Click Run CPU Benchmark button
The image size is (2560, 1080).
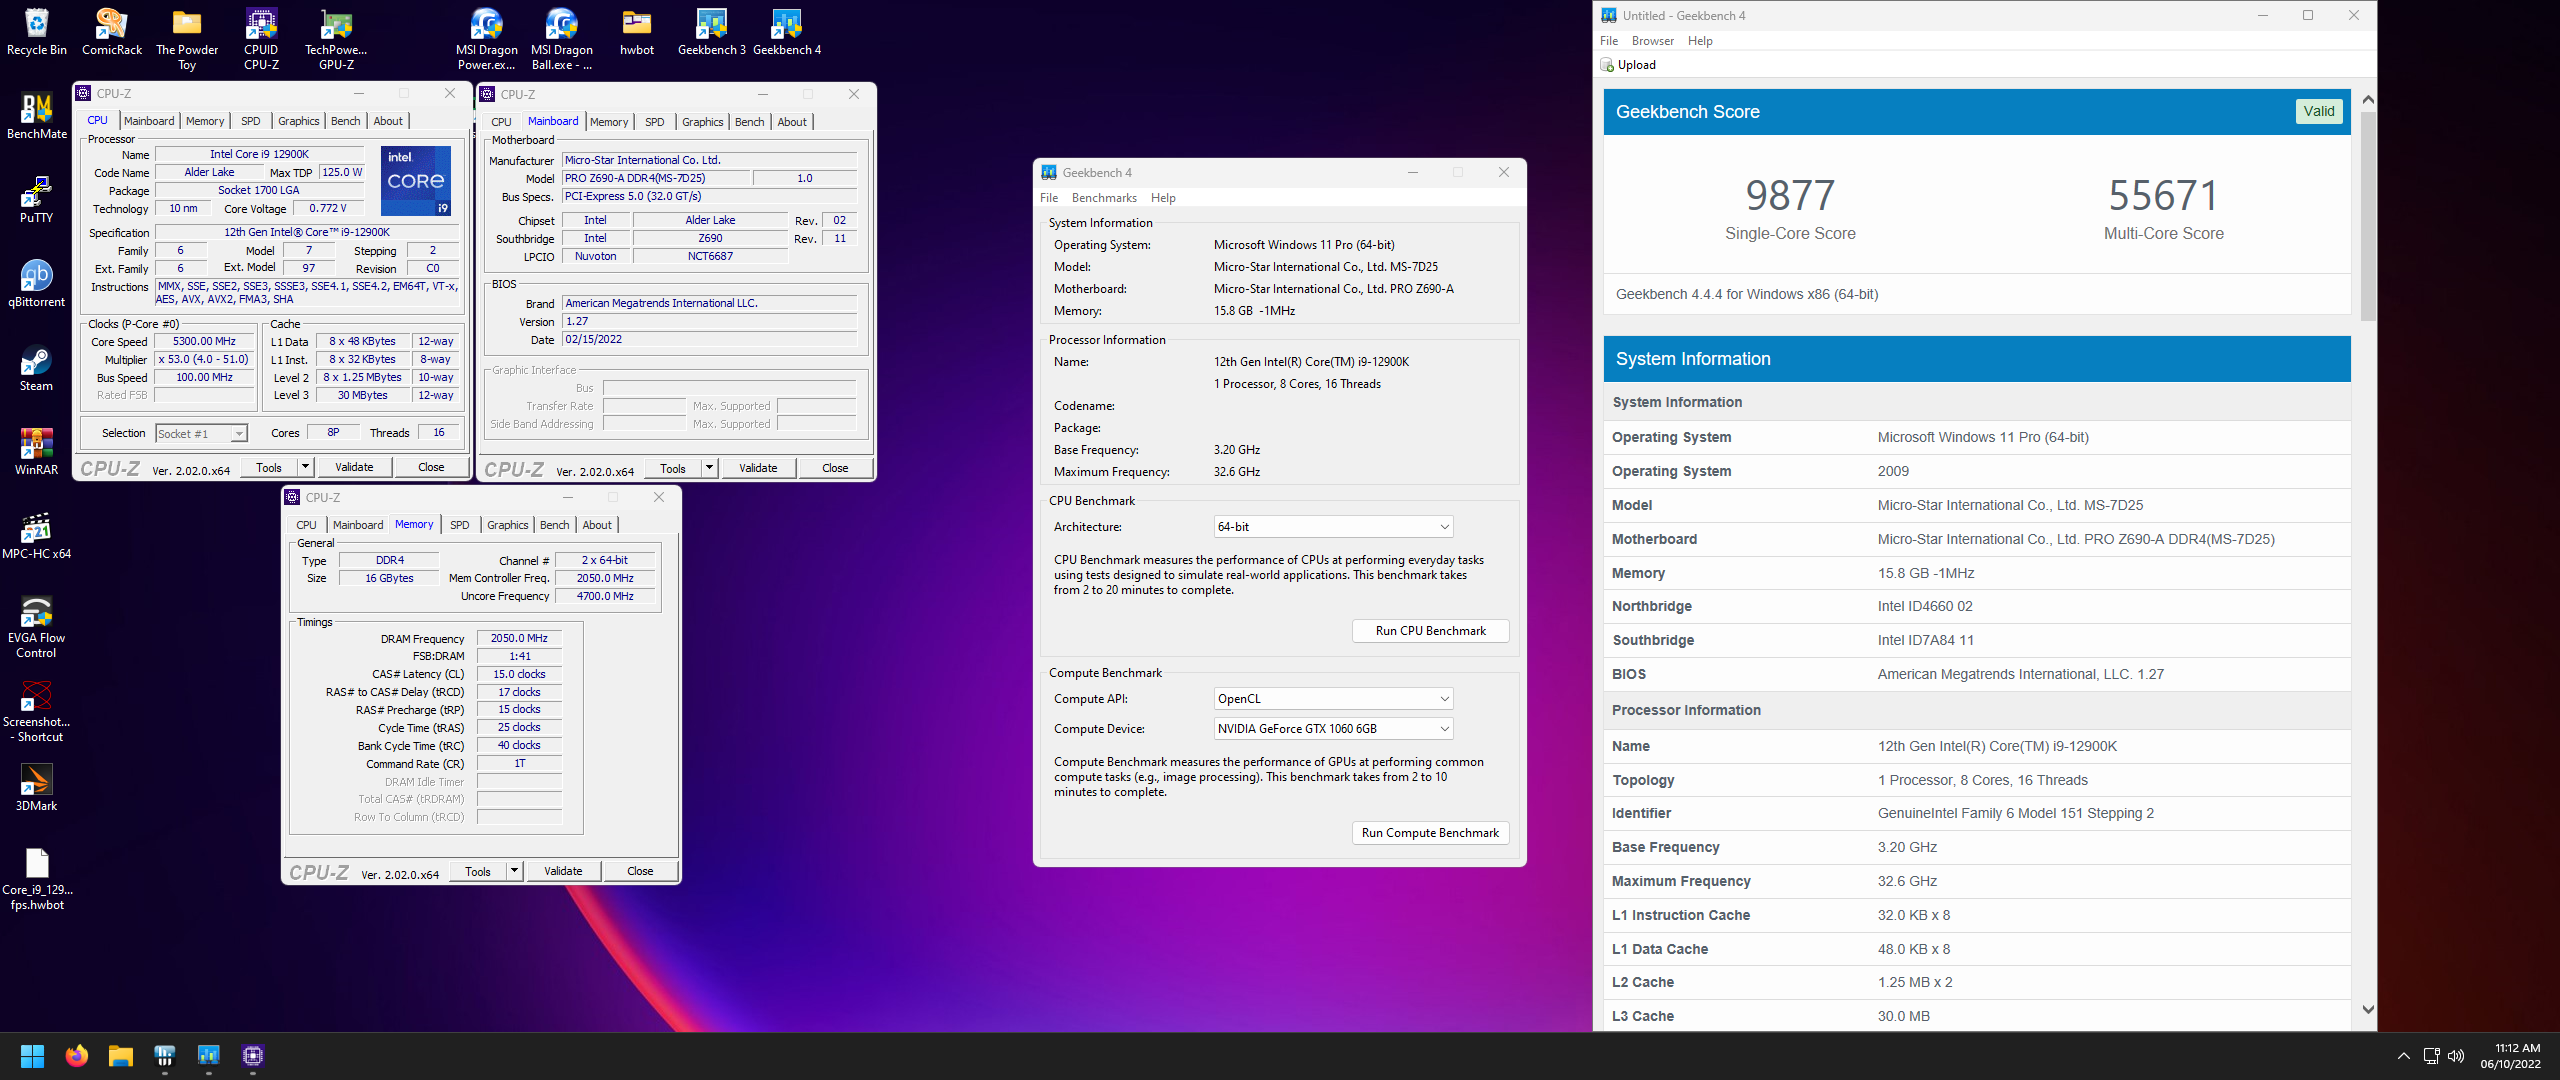pyautogui.click(x=1430, y=631)
